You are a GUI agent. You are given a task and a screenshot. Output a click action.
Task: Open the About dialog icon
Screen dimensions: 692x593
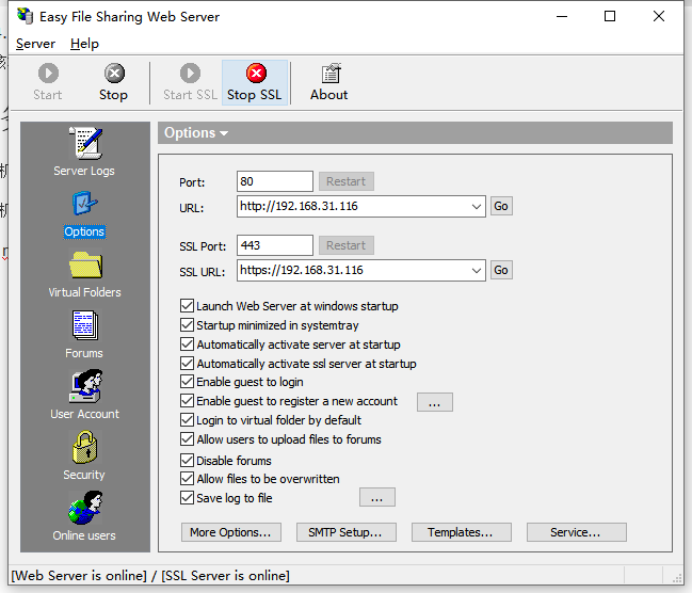[330, 73]
